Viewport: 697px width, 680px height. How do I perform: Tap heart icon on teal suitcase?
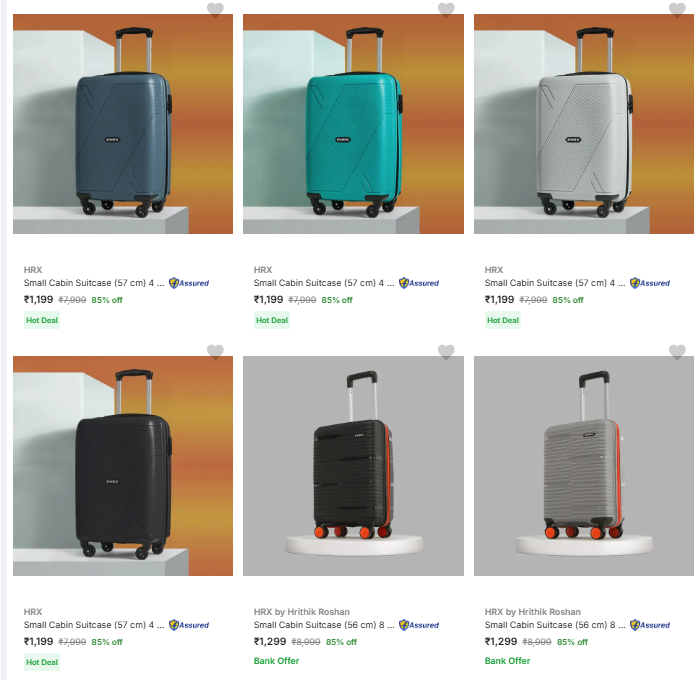[x=446, y=10]
